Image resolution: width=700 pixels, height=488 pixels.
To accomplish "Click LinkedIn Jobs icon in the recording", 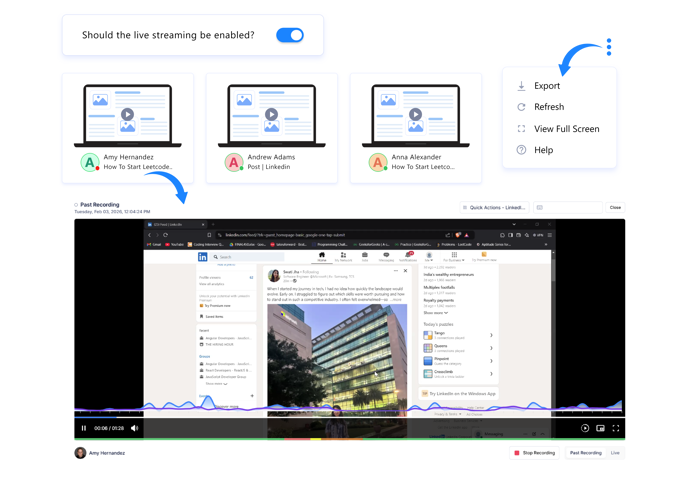I will (x=365, y=257).
